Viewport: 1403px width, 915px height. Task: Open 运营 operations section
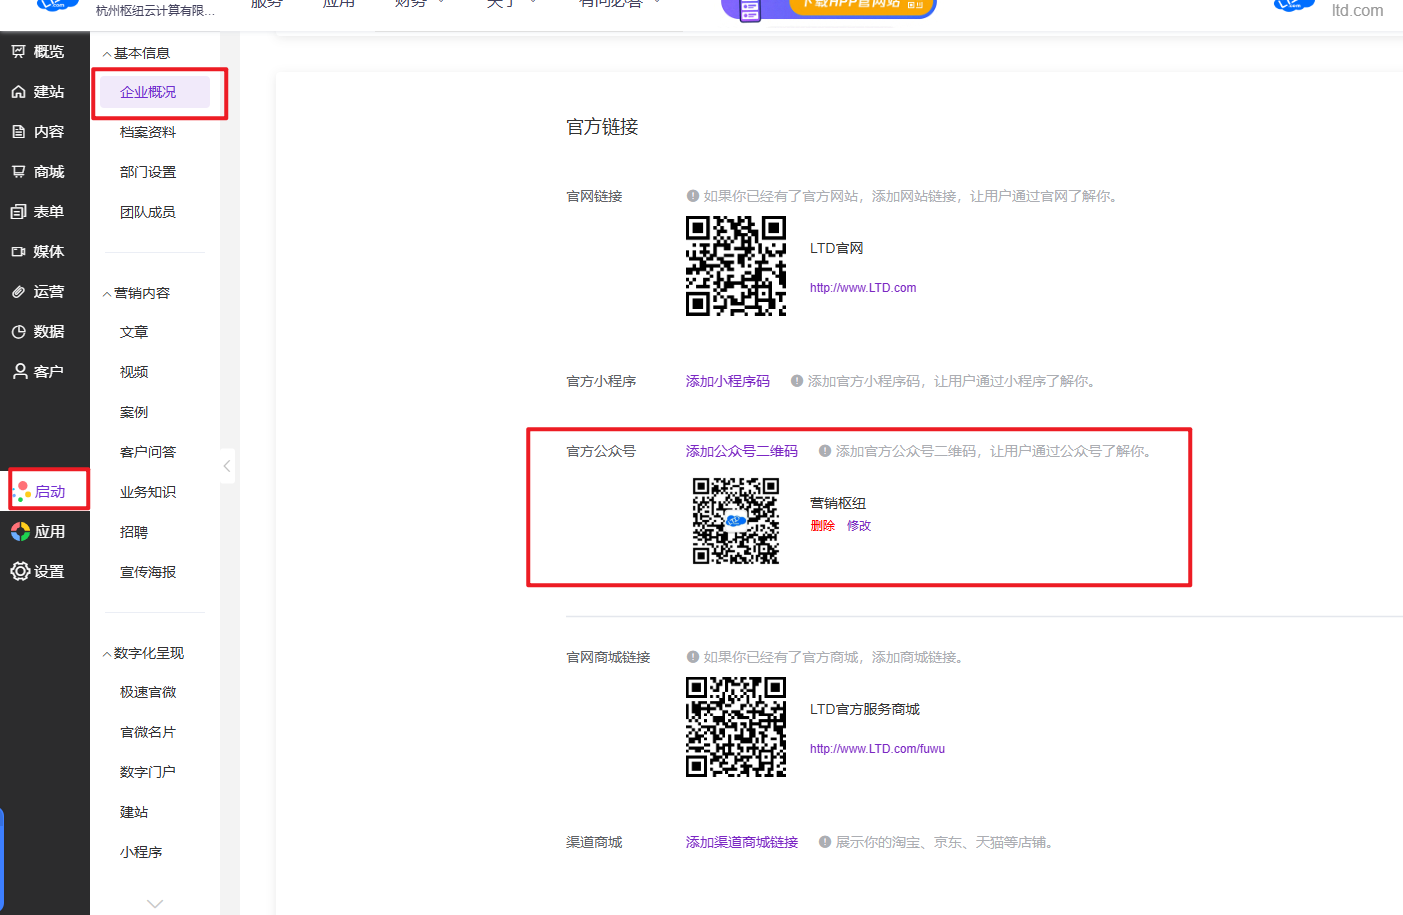pos(38,291)
